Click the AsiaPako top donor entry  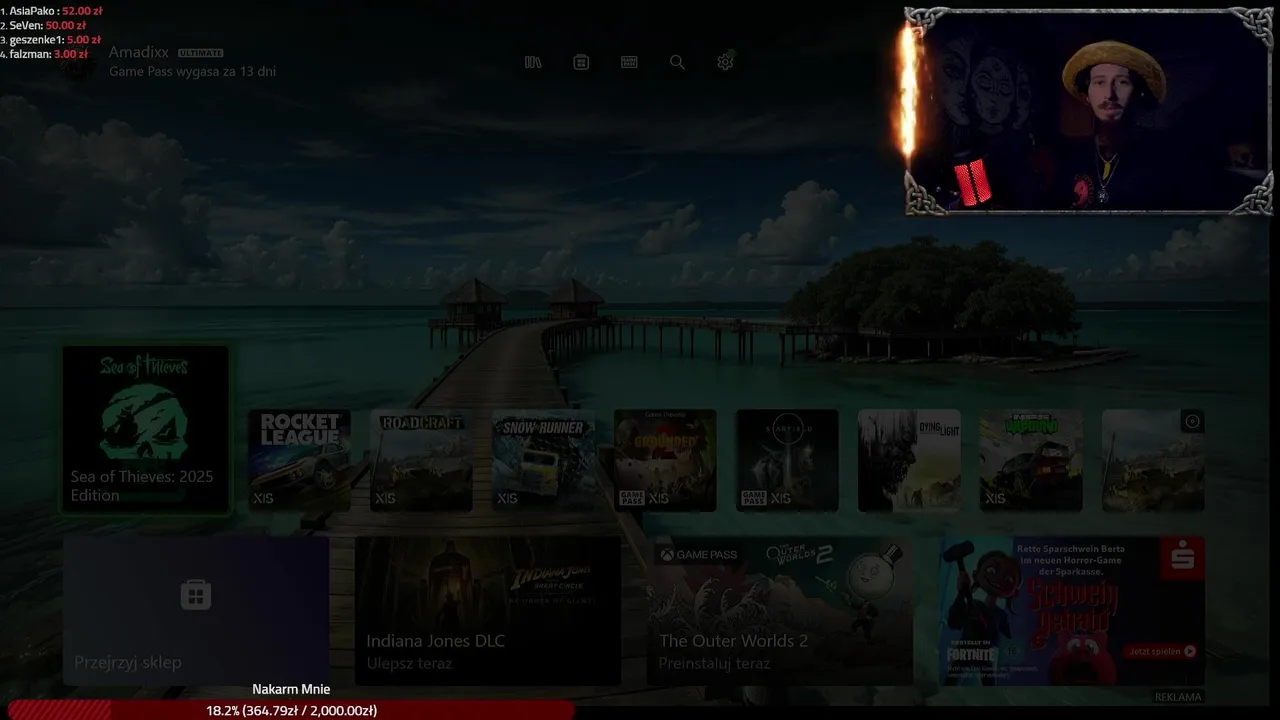51,11
